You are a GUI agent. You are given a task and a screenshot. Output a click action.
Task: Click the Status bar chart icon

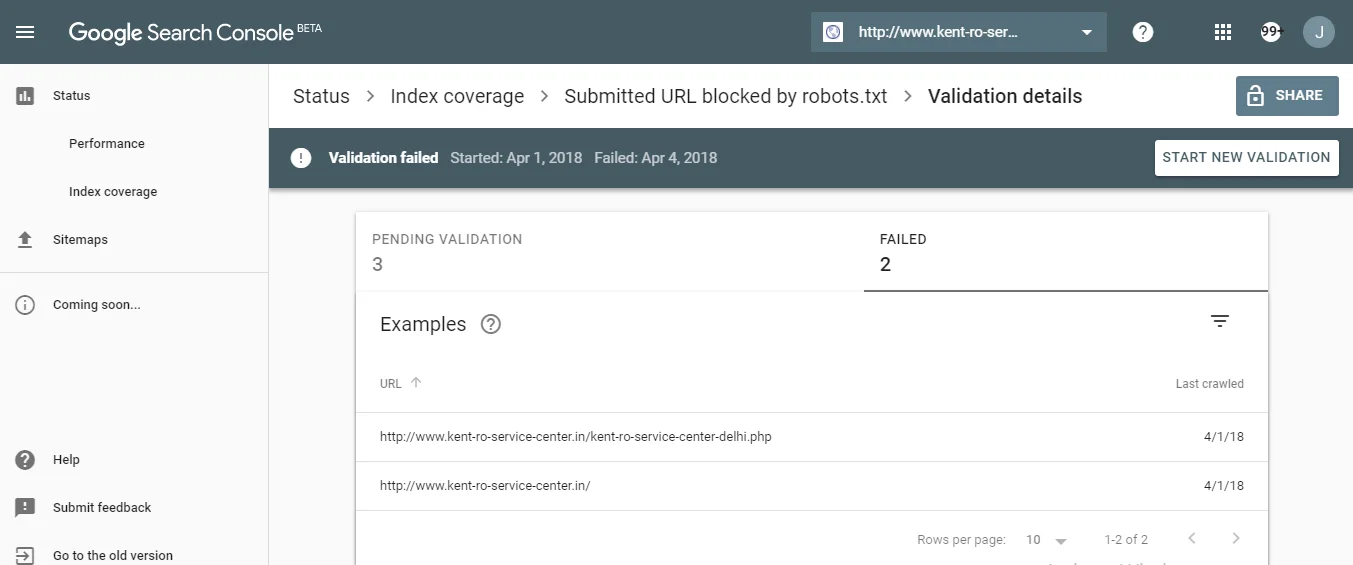[25, 96]
